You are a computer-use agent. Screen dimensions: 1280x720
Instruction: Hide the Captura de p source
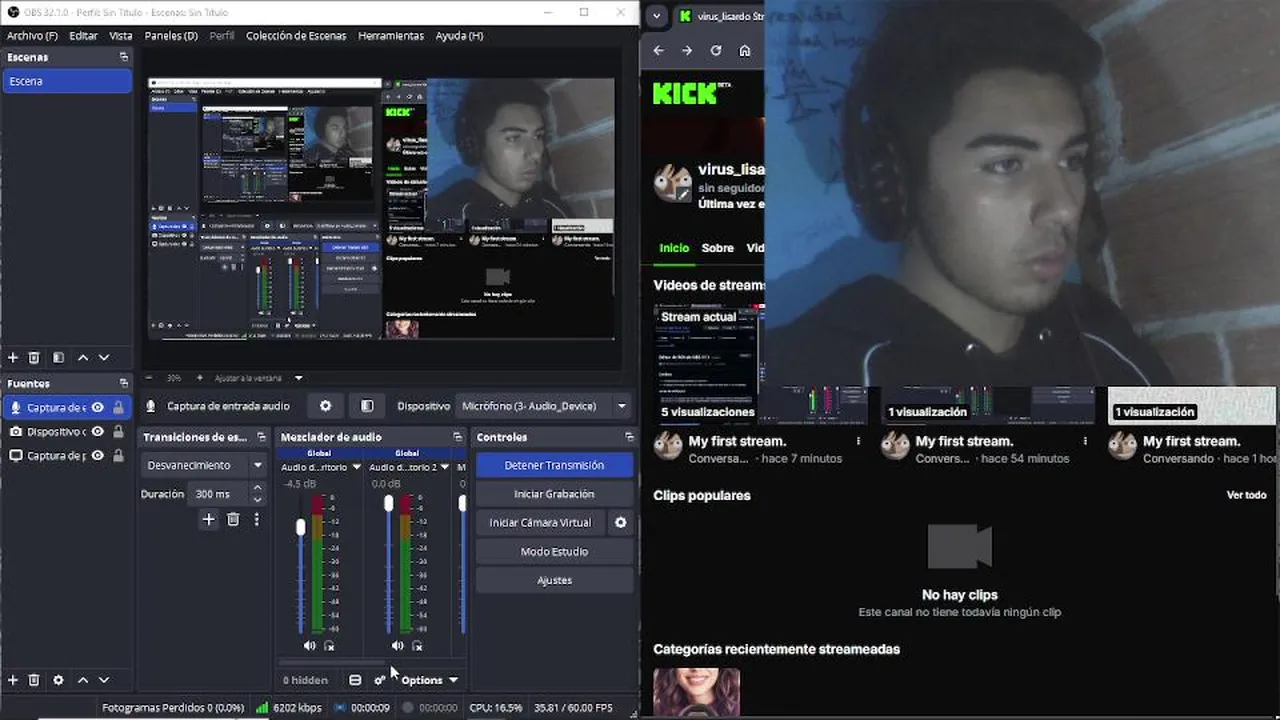(98, 456)
